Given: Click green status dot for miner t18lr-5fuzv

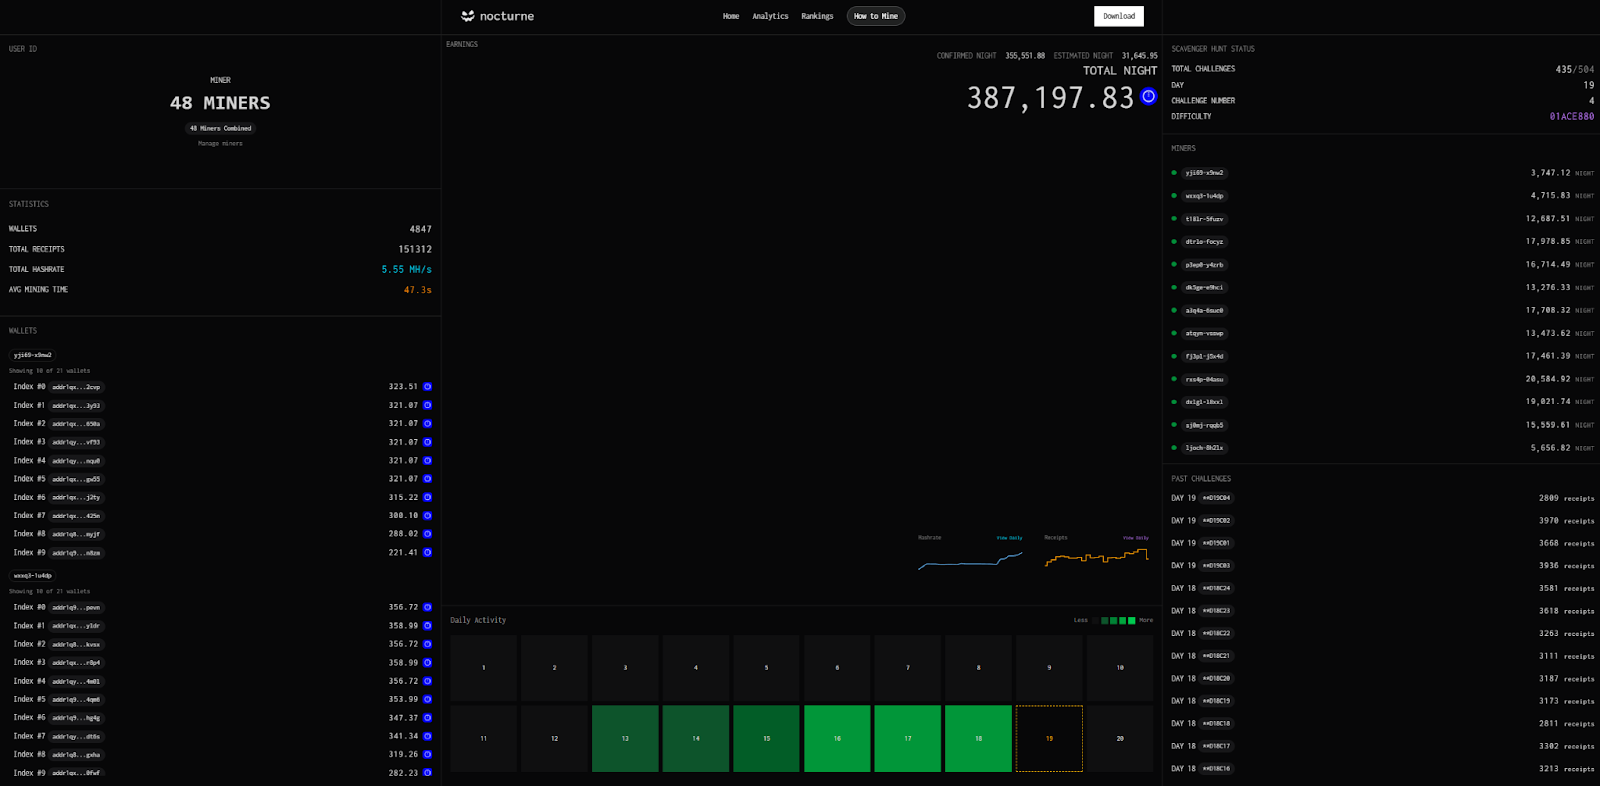Looking at the screenshot, I should tap(1174, 219).
